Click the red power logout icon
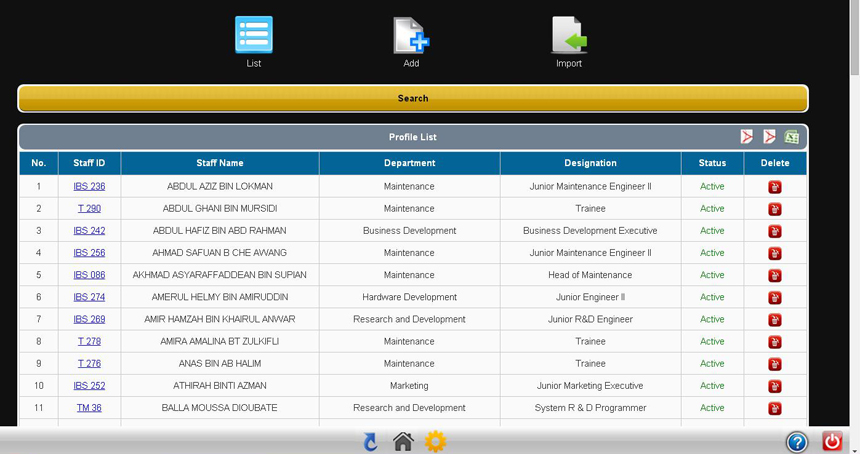 pos(832,441)
